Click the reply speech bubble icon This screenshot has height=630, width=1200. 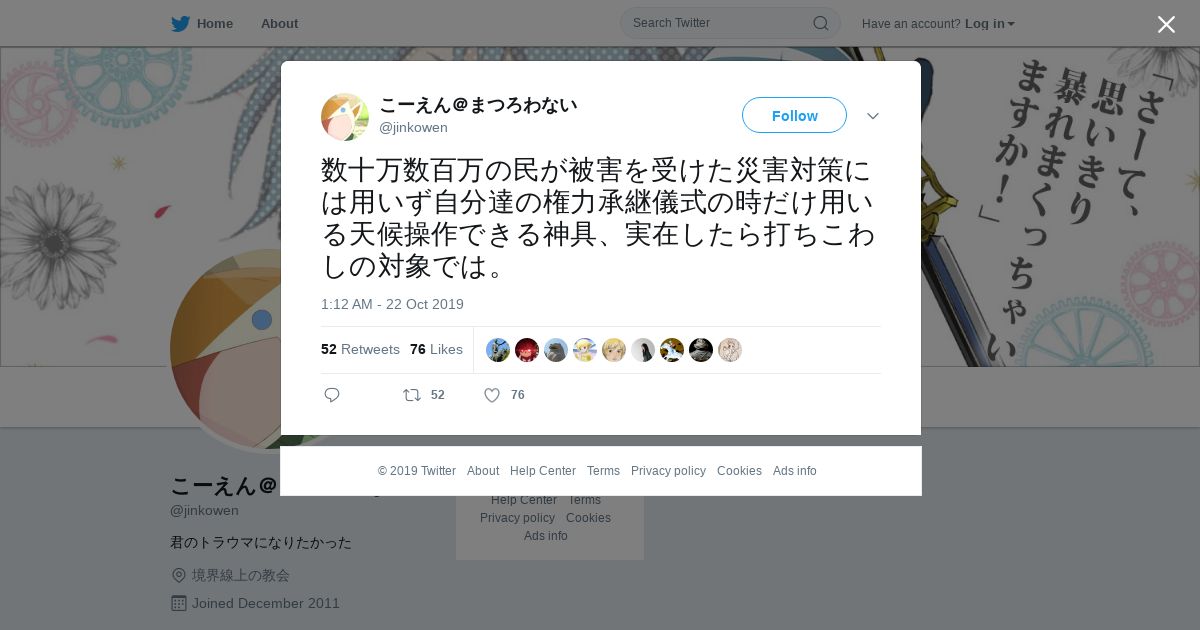coord(332,395)
